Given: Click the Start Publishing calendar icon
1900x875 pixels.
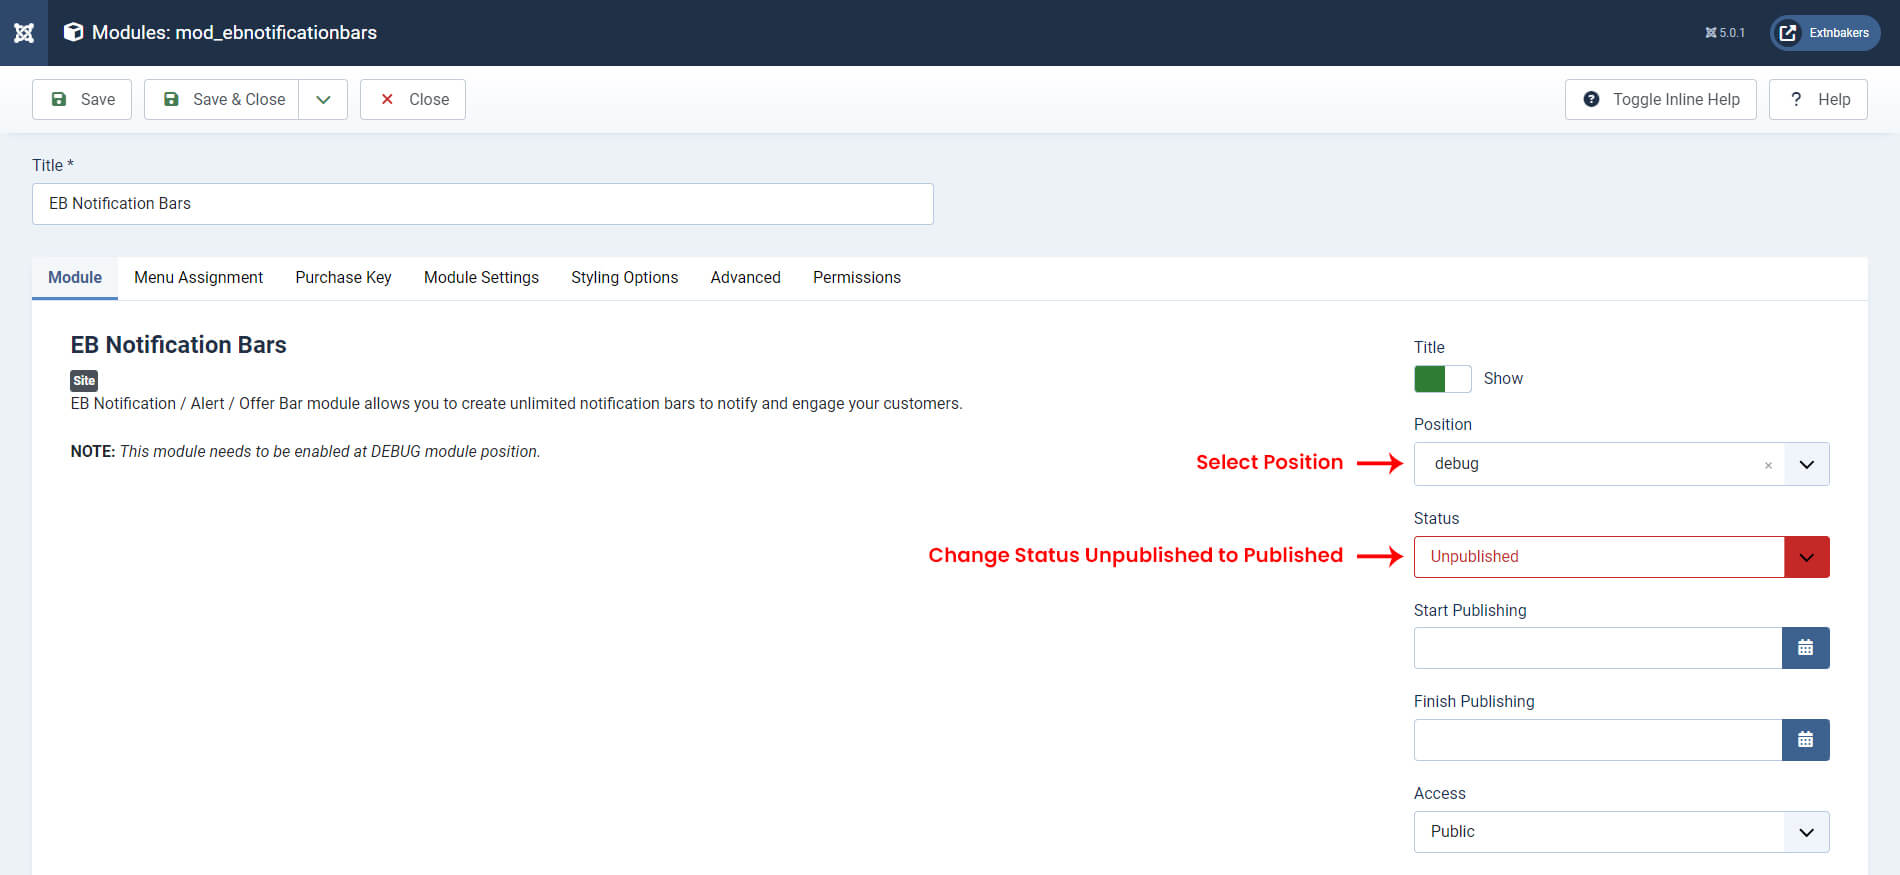Looking at the screenshot, I should point(1805,648).
